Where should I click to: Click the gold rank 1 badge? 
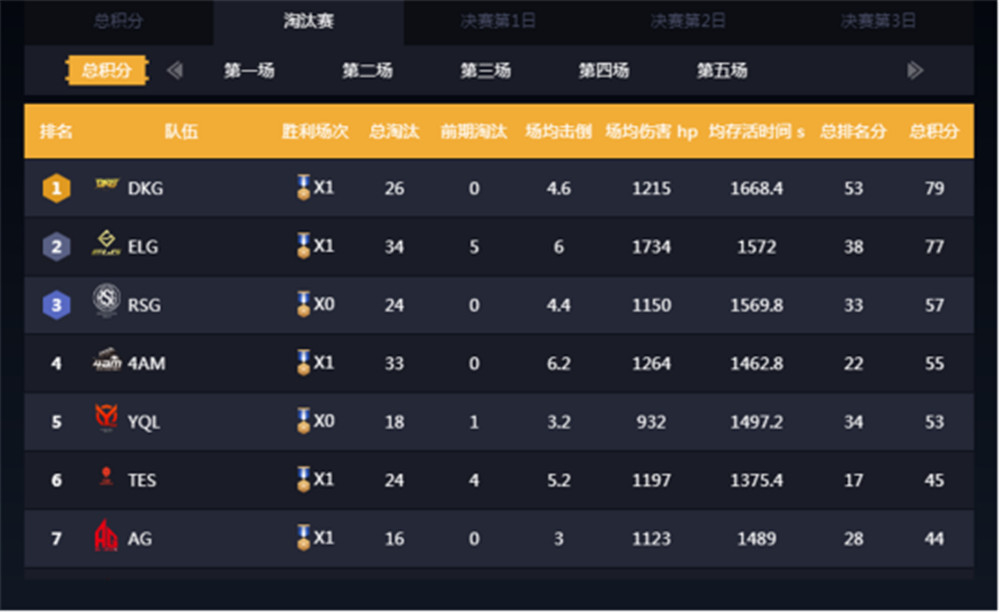click(56, 188)
